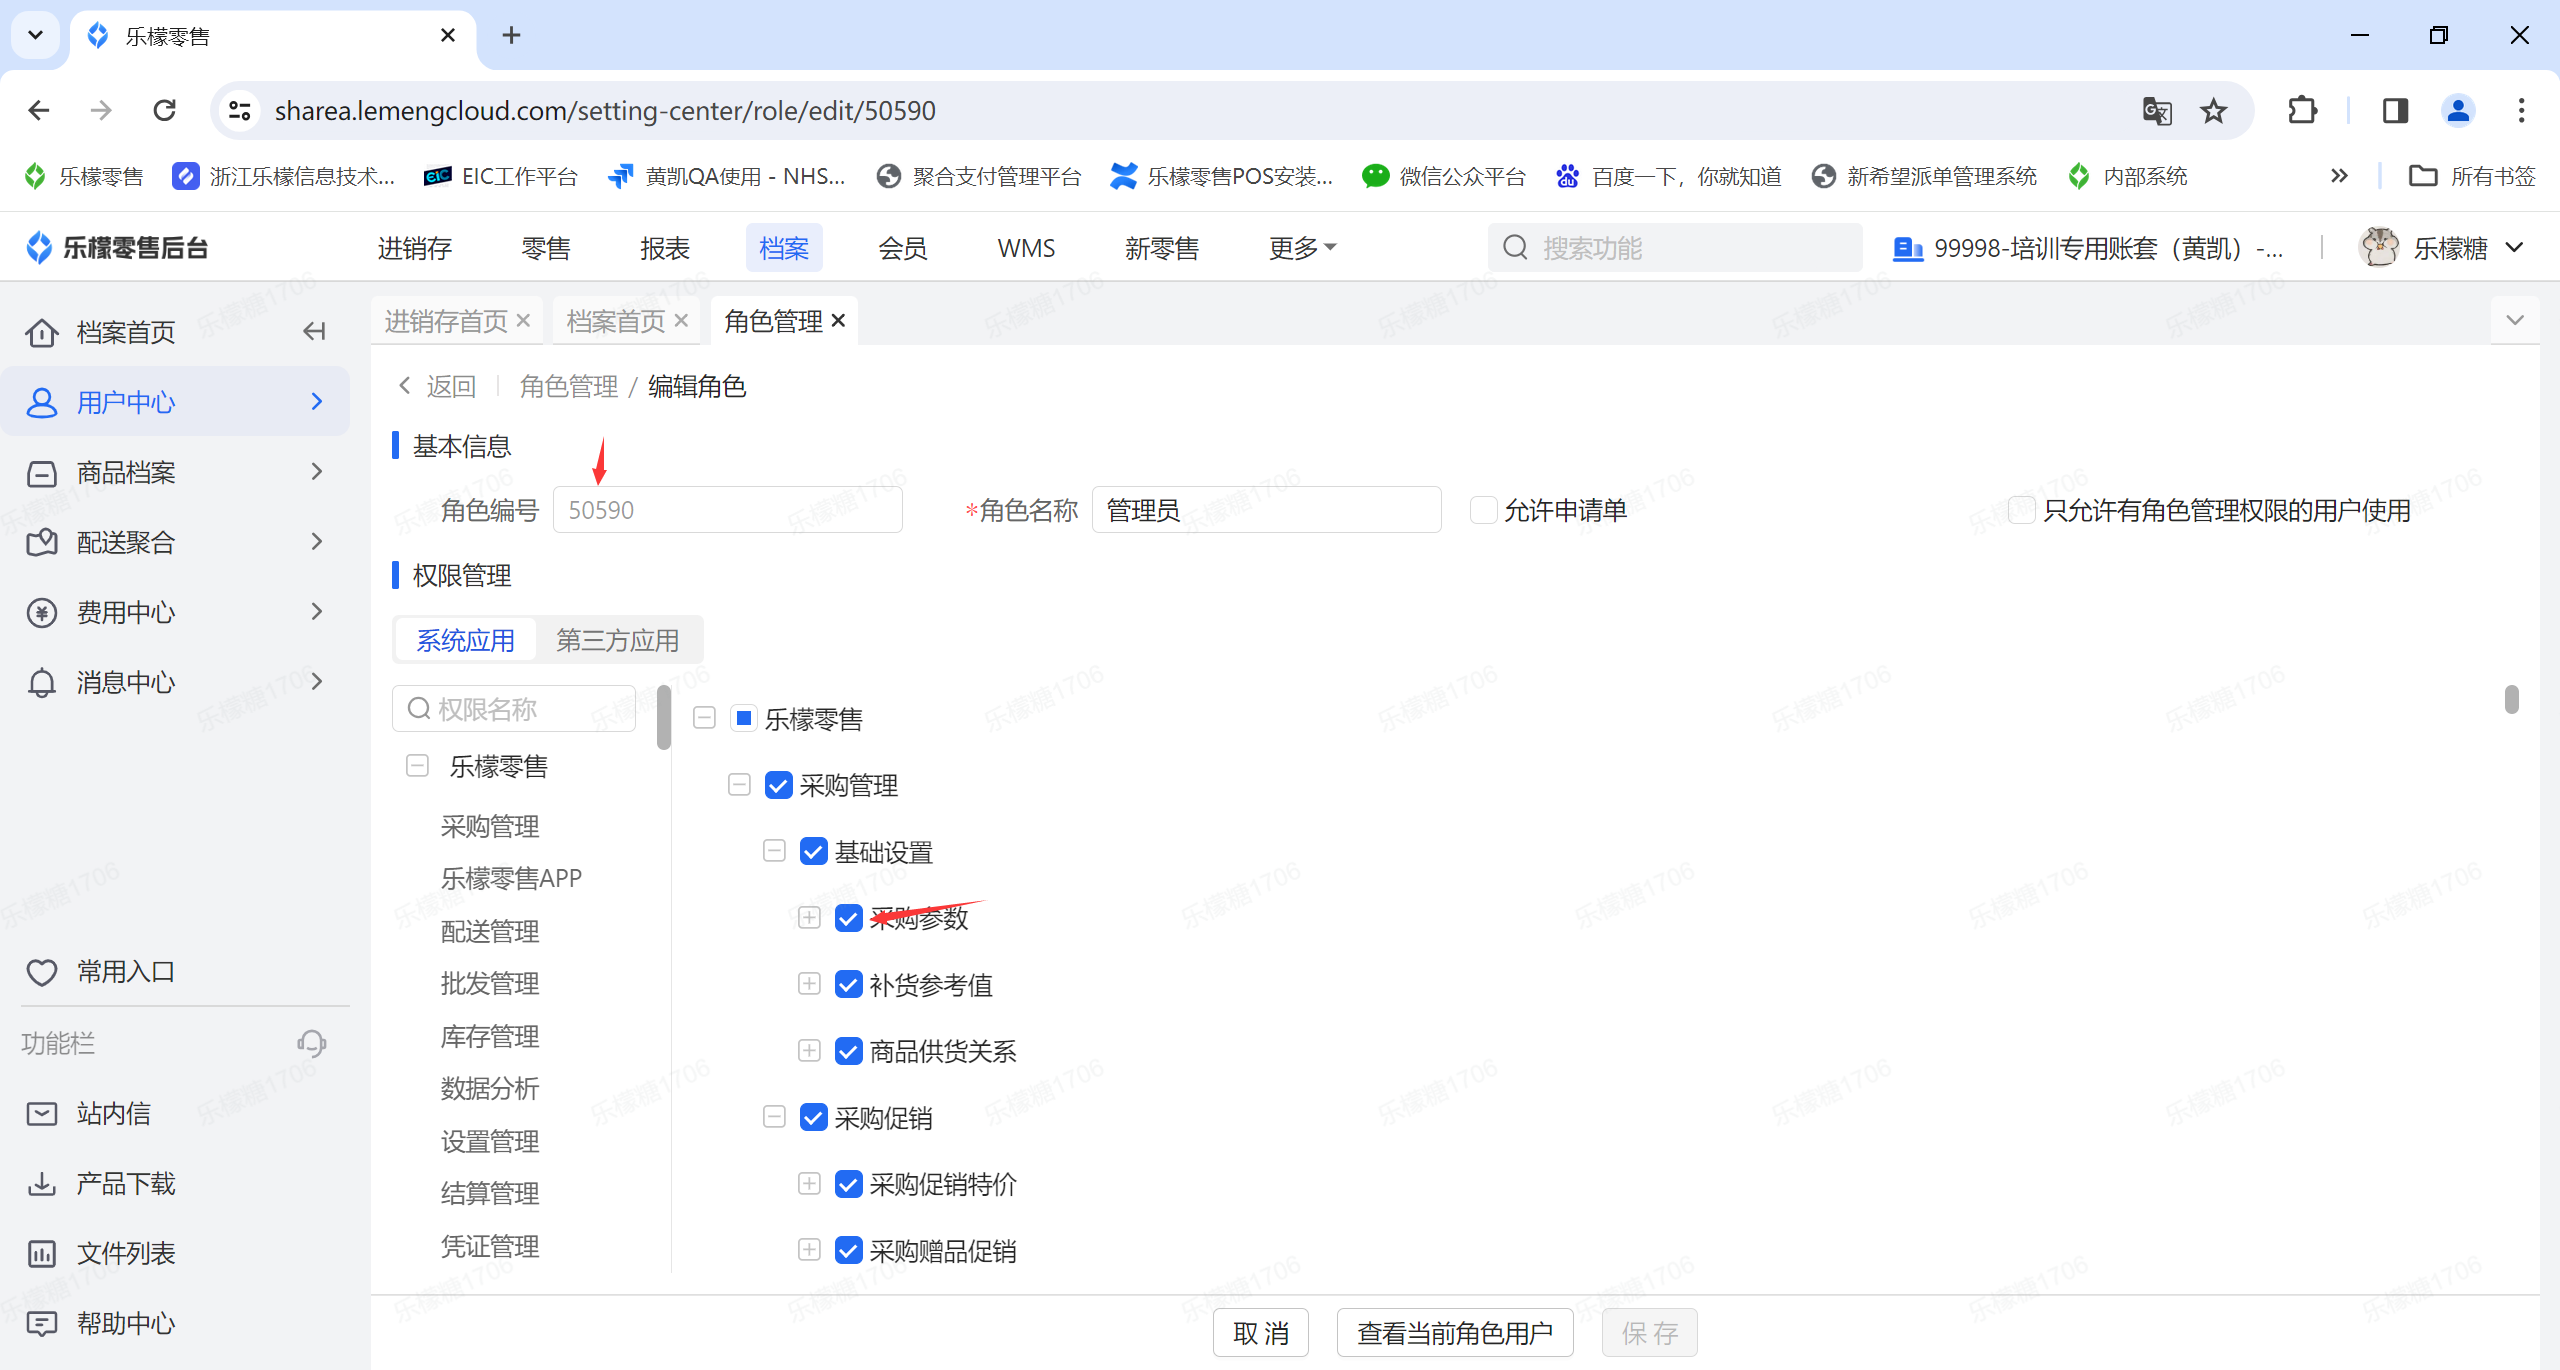The width and height of the screenshot is (2560, 1370).
Task: Click the 搜索功能 search field
Action: click(1675, 248)
